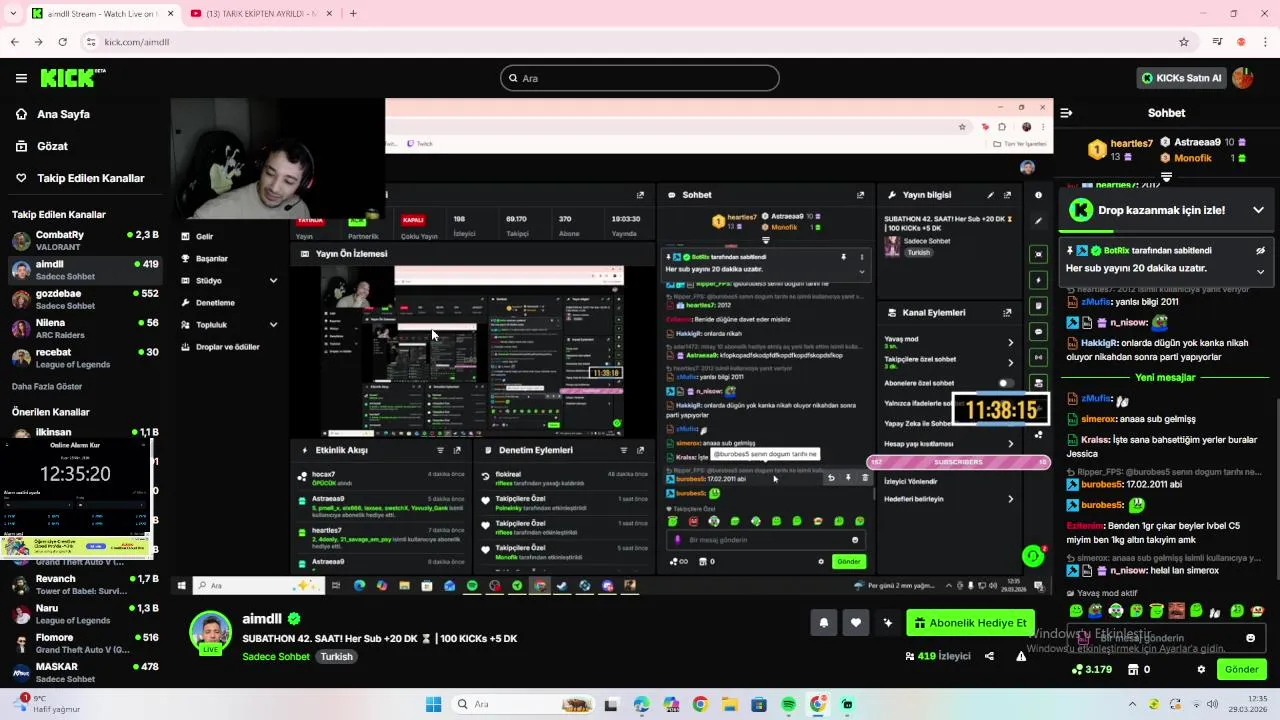The height and width of the screenshot is (720, 1280).
Task: Click the taskbar Ara search box
Action: tap(525, 704)
